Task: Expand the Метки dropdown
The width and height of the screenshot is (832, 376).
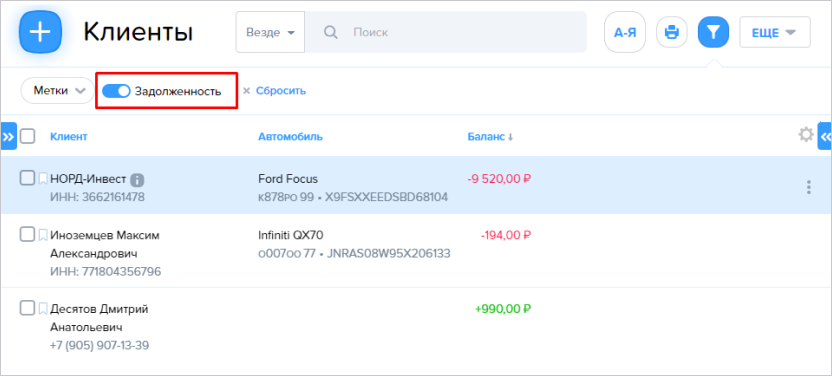Action: point(57,91)
